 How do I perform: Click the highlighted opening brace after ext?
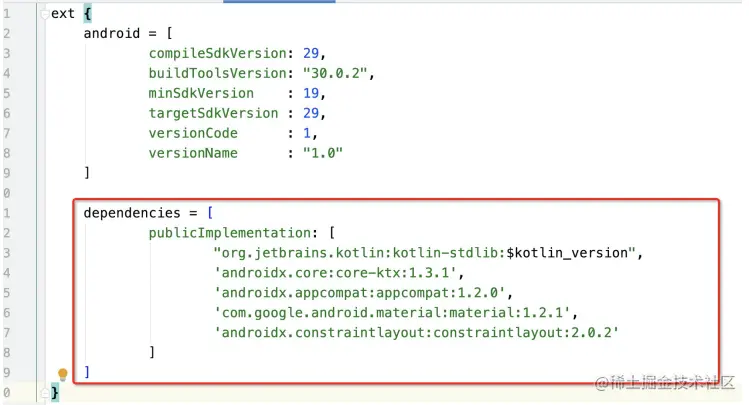tap(87, 14)
